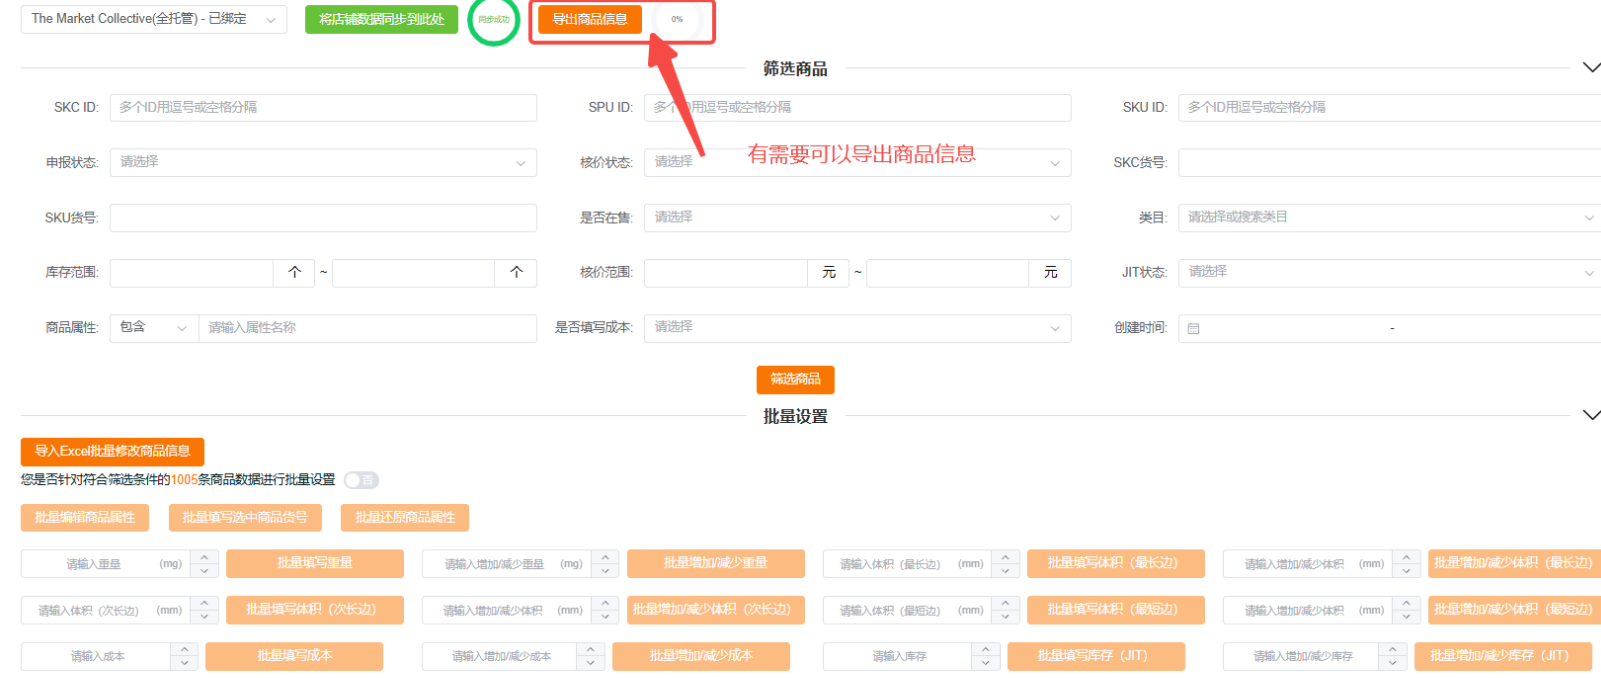Screen dimensions: 1601x678
Task: Increase 请输入重量 with up stepper arrow
Action: pyautogui.click(x=204, y=557)
